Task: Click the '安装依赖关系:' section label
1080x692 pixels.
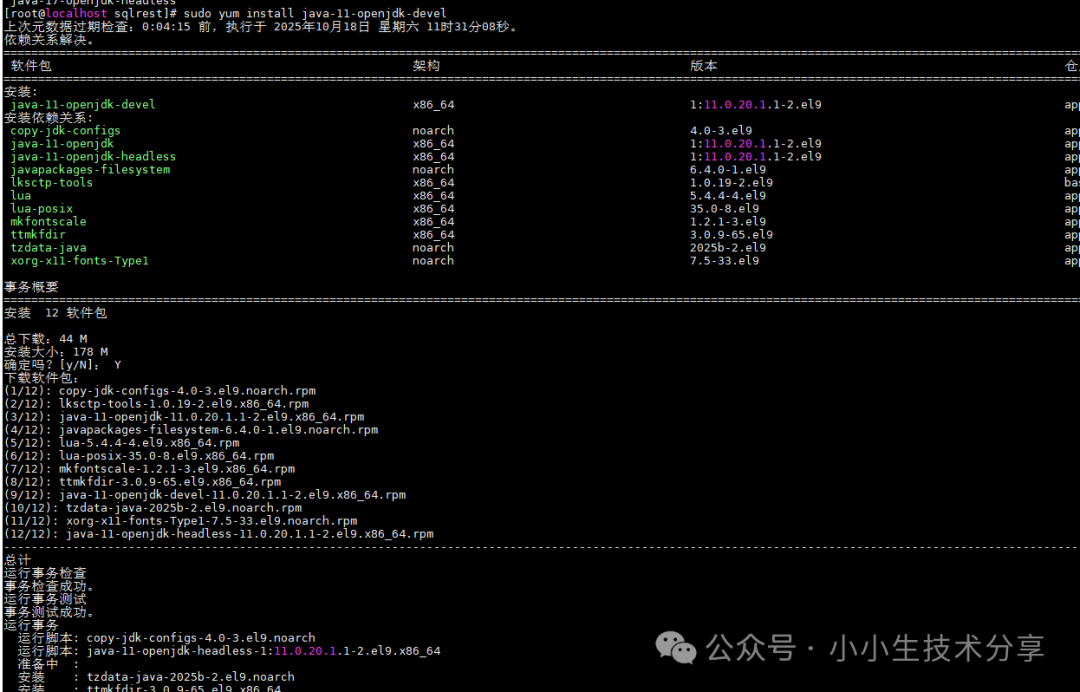Action: point(48,118)
